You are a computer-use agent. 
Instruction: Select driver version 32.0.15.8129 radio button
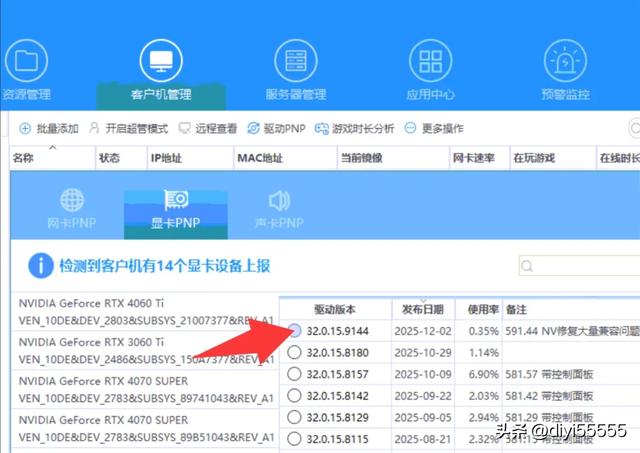point(294,417)
